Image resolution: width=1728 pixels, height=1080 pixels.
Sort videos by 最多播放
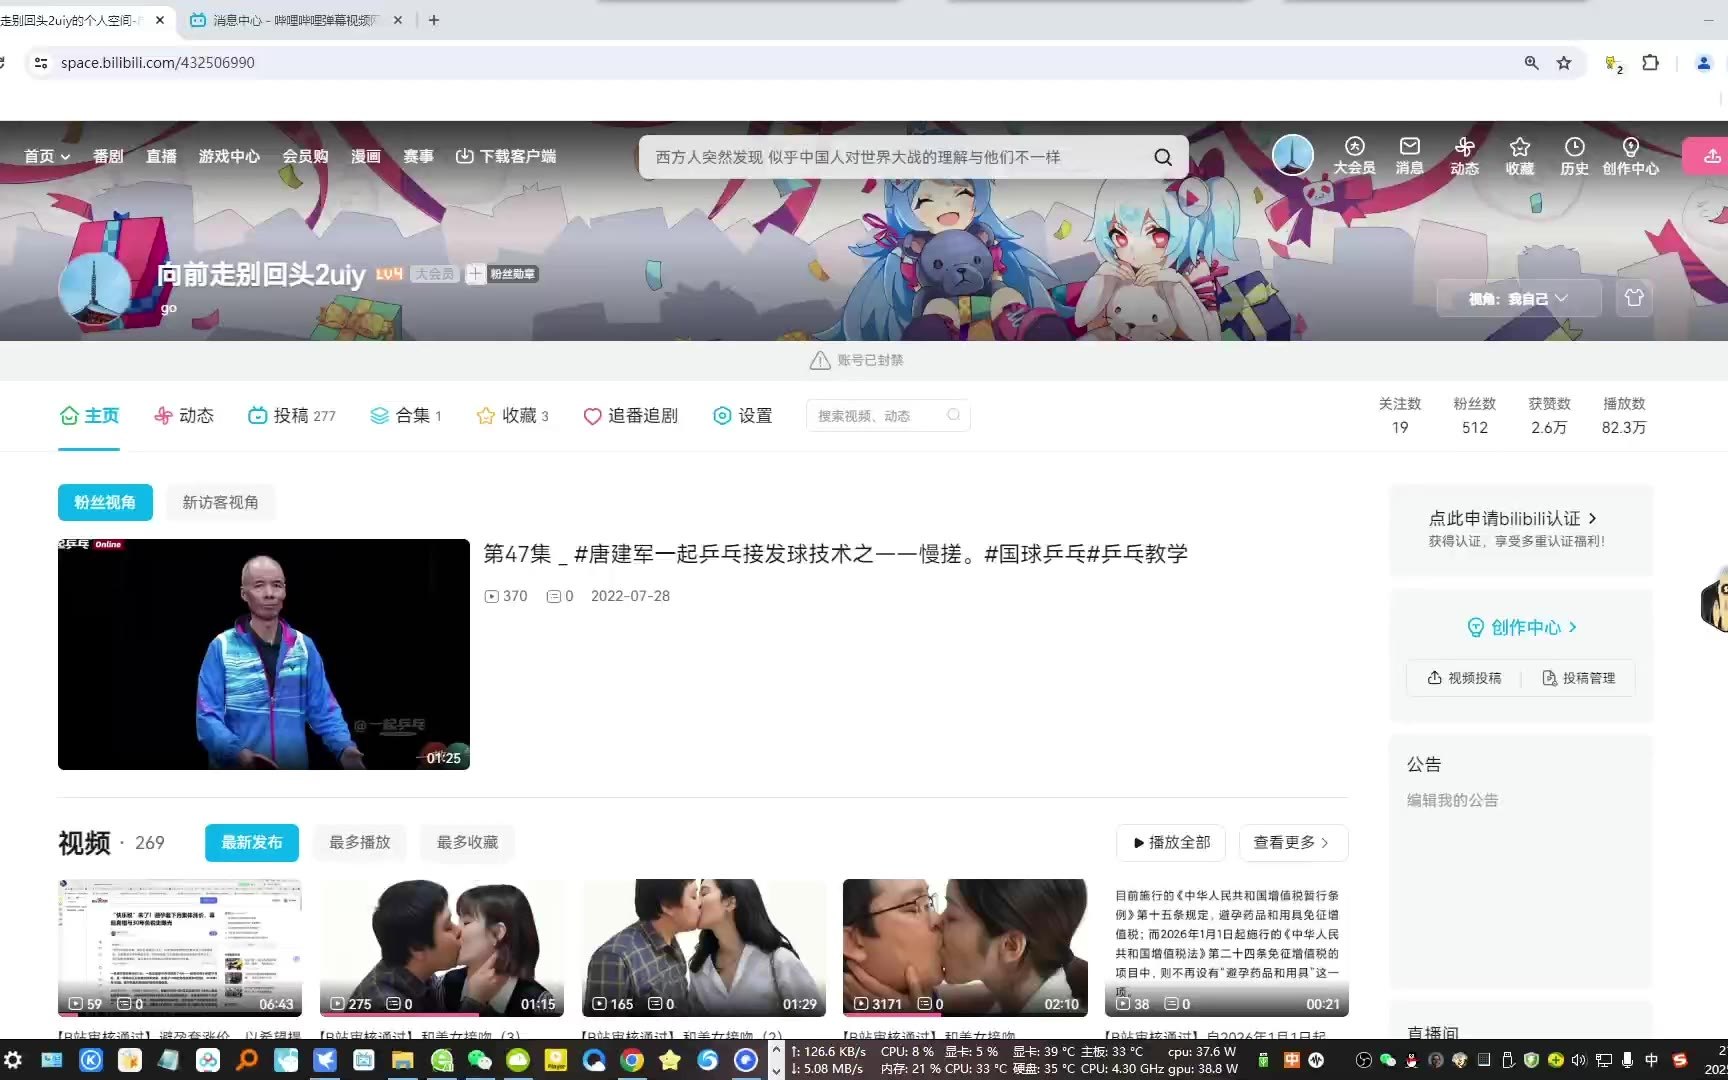pyautogui.click(x=359, y=842)
